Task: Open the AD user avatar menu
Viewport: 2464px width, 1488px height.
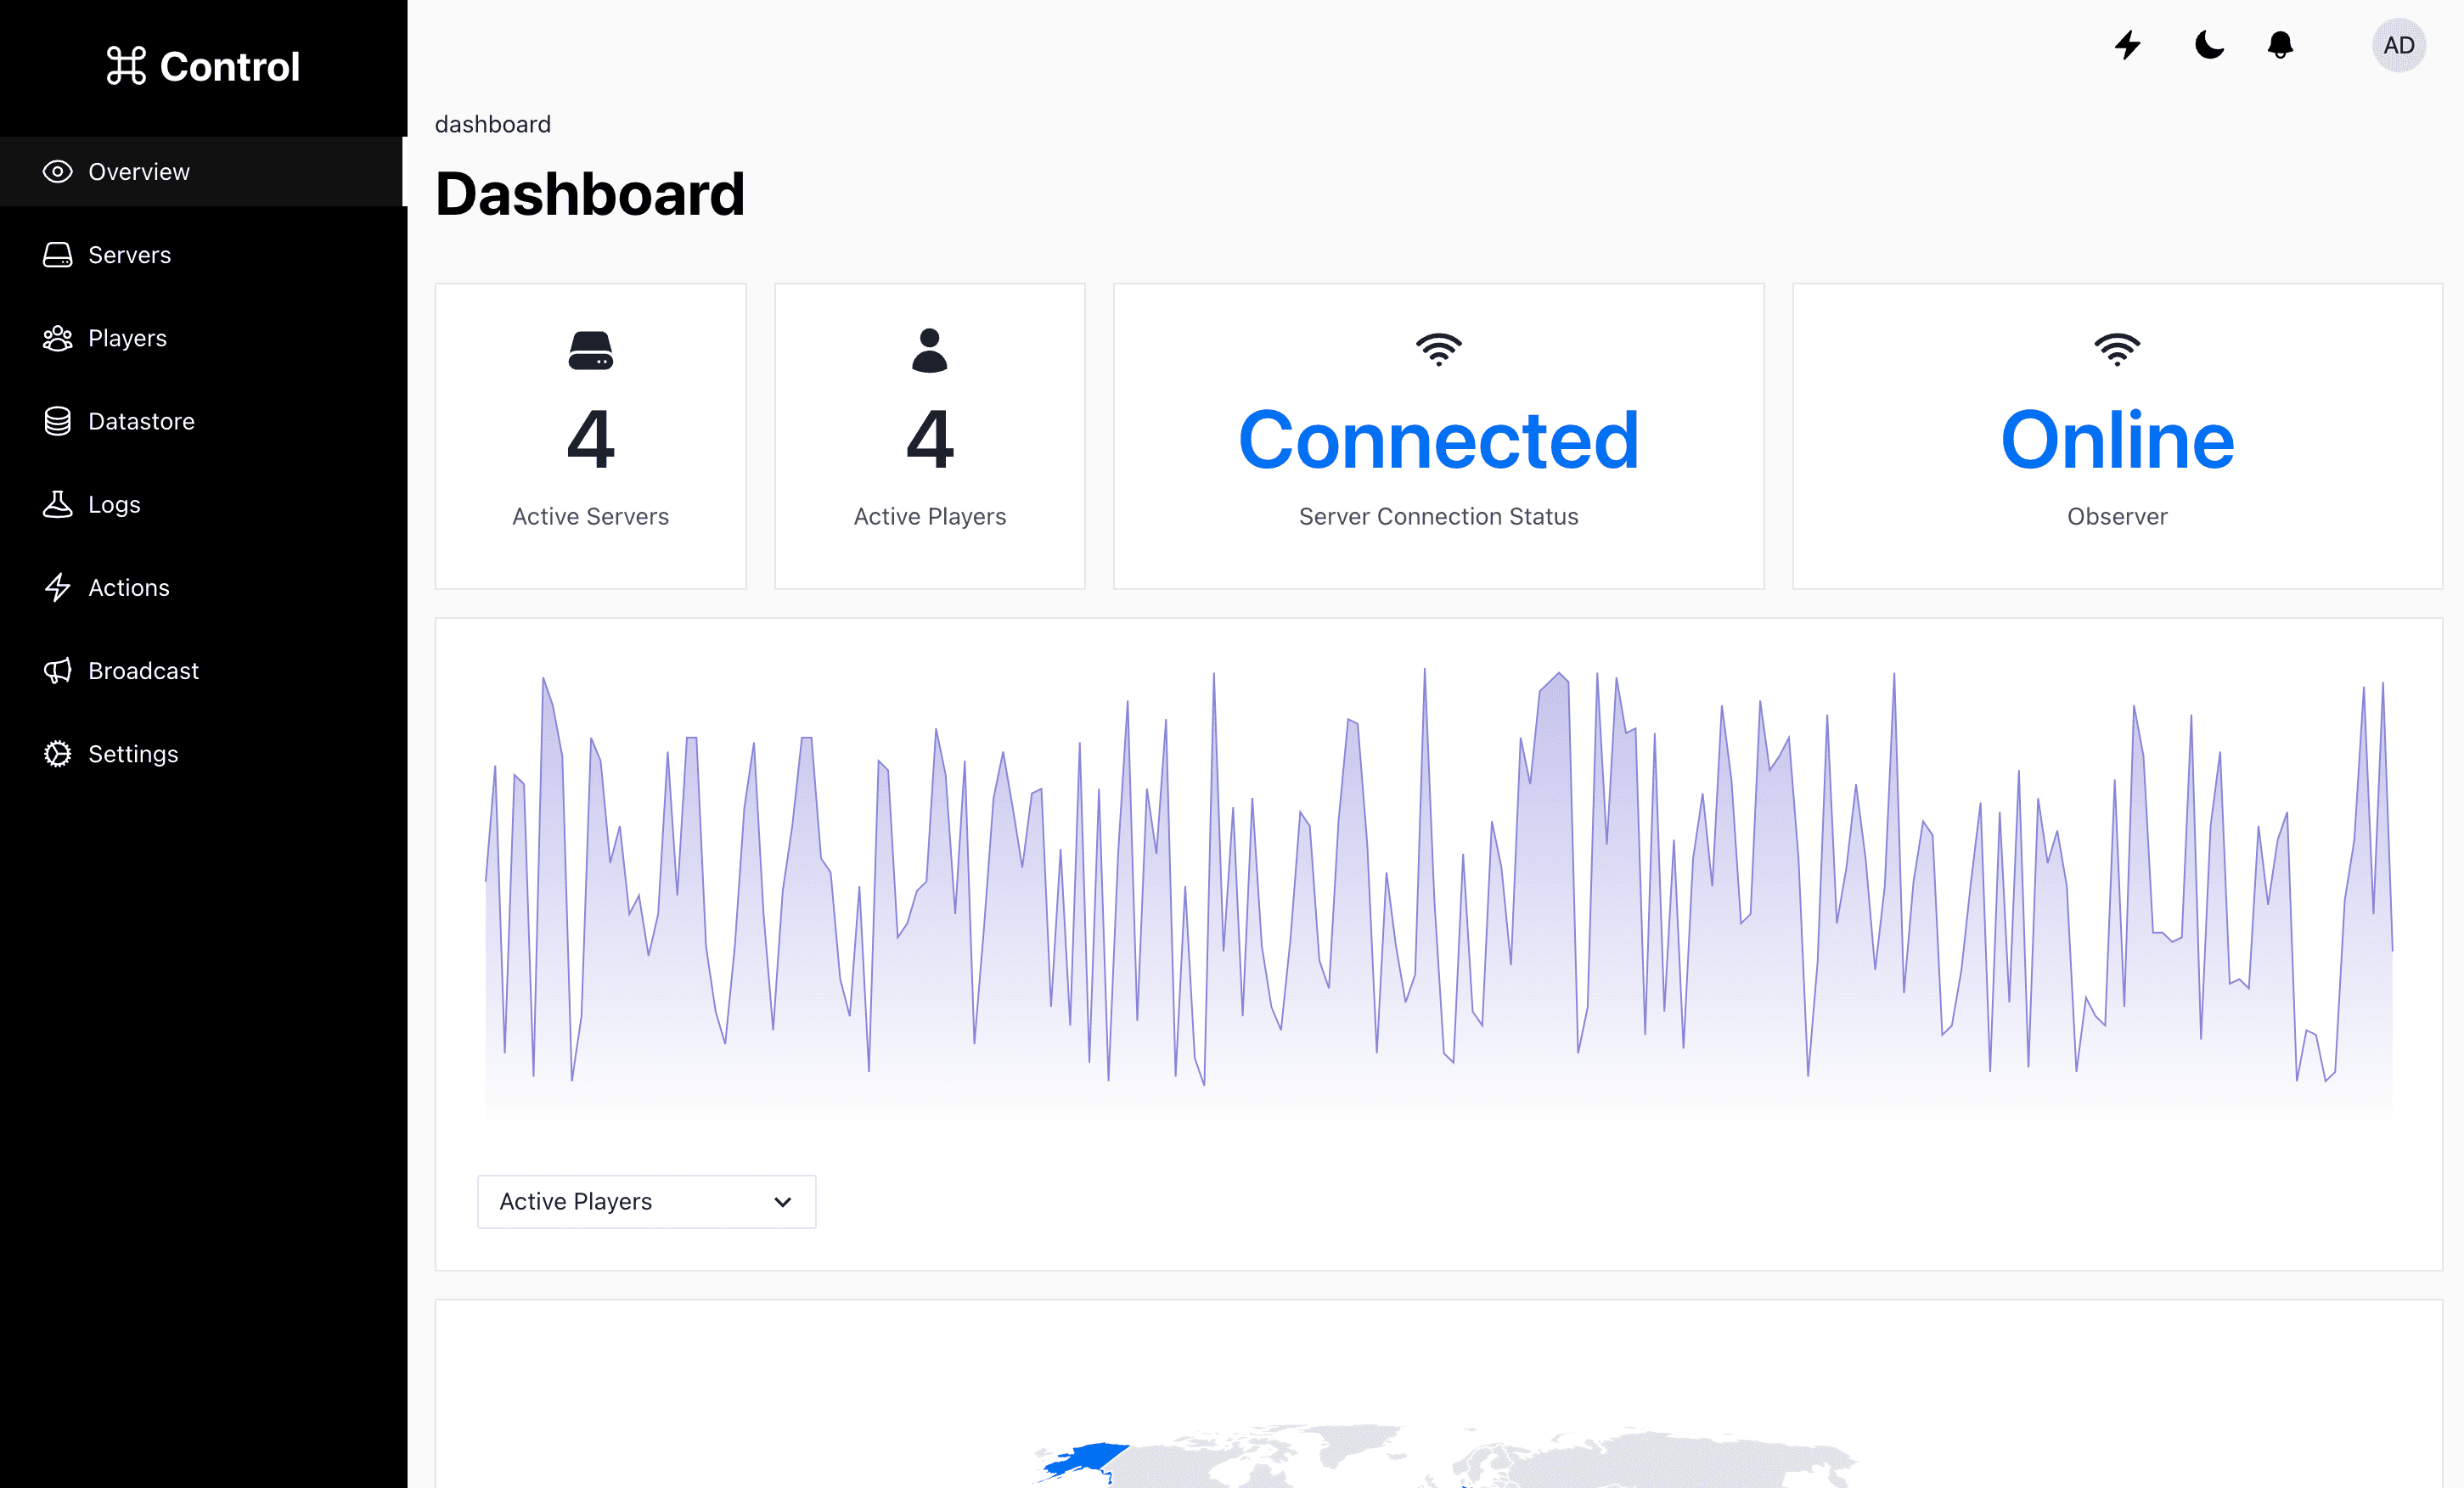Action: pyautogui.click(x=2398, y=45)
